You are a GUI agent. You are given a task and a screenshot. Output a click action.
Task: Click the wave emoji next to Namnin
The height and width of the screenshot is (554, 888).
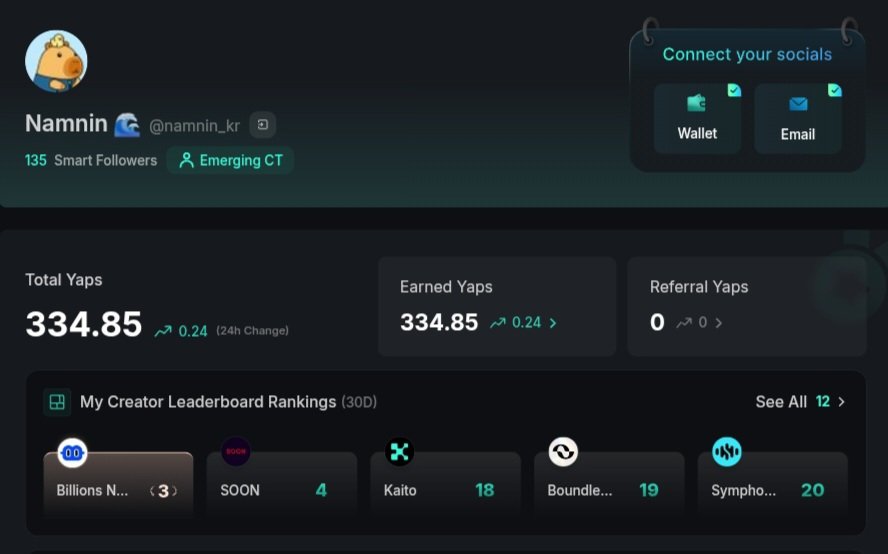pyautogui.click(x=127, y=125)
